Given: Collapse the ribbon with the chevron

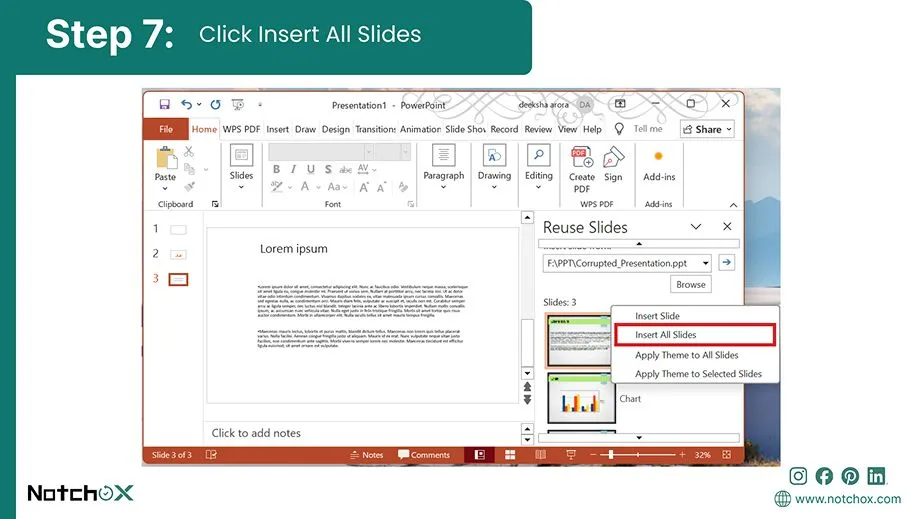Looking at the screenshot, I should coord(733,205).
